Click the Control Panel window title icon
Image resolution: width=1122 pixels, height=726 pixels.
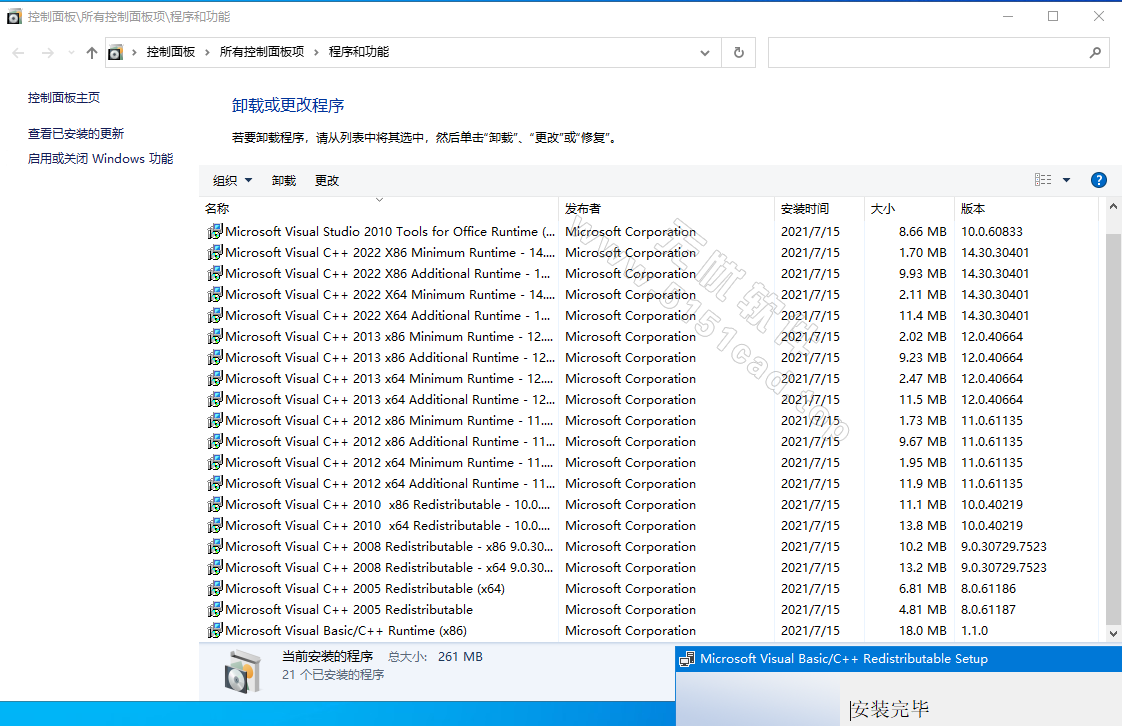(14, 16)
